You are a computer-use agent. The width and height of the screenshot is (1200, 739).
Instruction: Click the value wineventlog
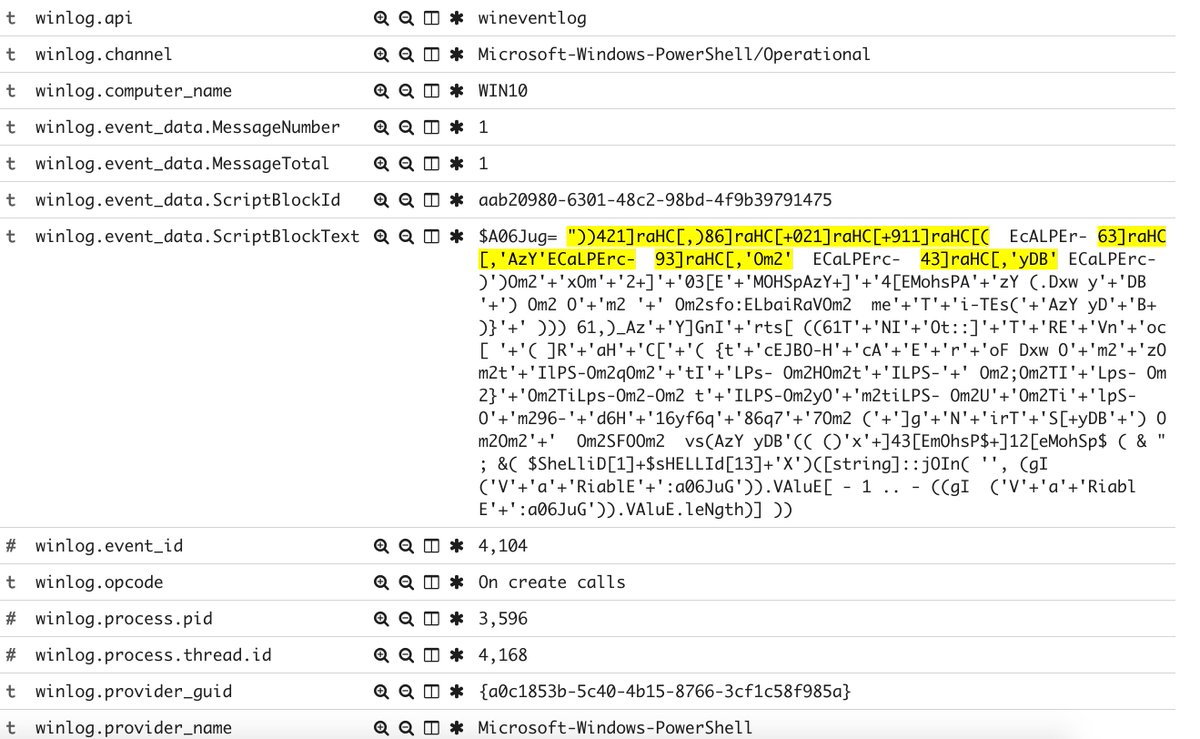533,18
